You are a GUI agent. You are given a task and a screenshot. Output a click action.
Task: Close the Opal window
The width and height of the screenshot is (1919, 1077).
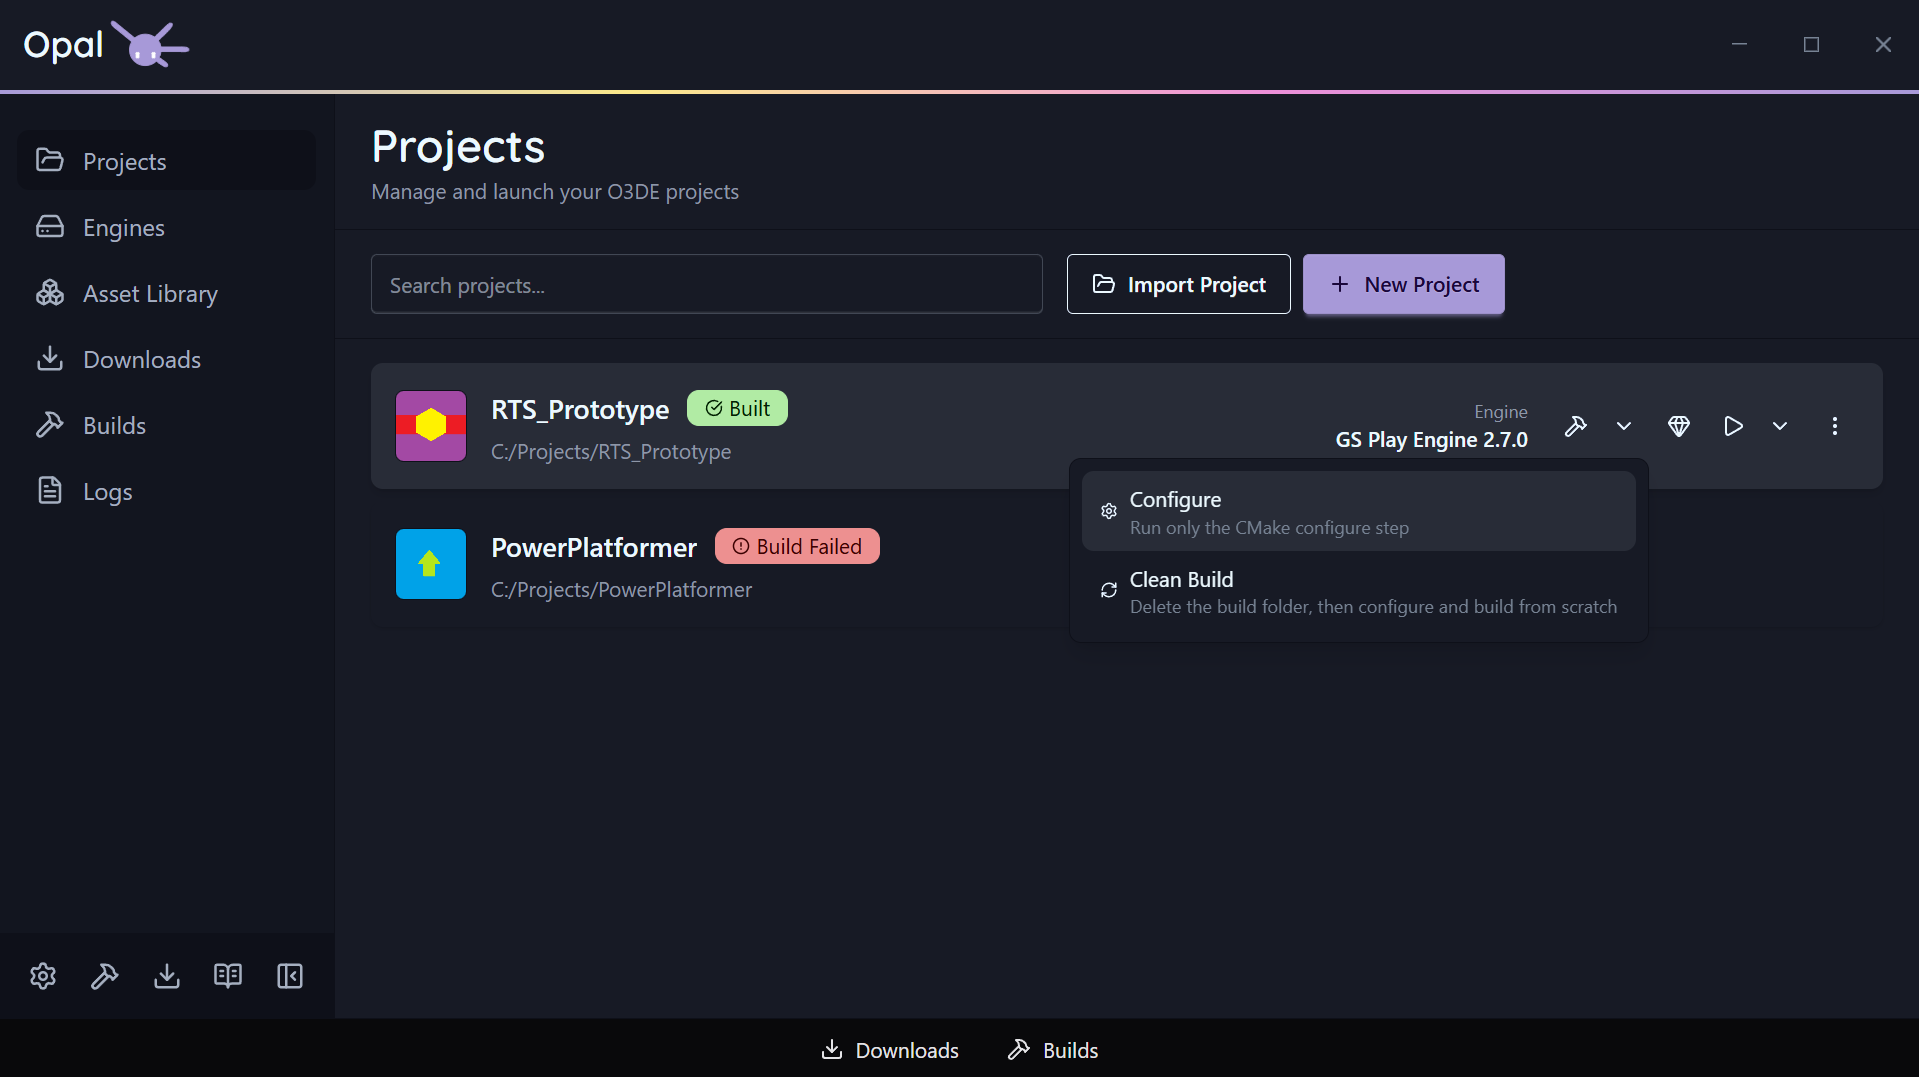(1883, 44)
